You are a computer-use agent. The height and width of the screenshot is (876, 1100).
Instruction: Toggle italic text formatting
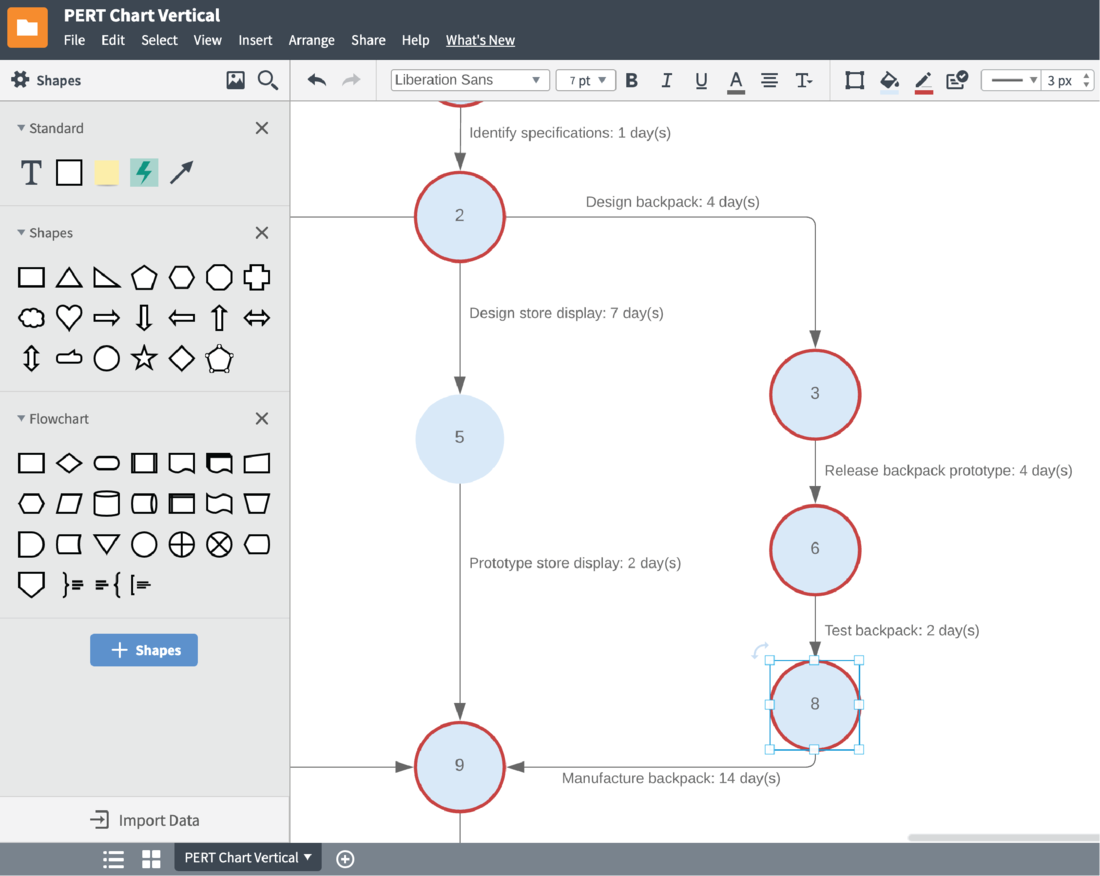point(666,80)
